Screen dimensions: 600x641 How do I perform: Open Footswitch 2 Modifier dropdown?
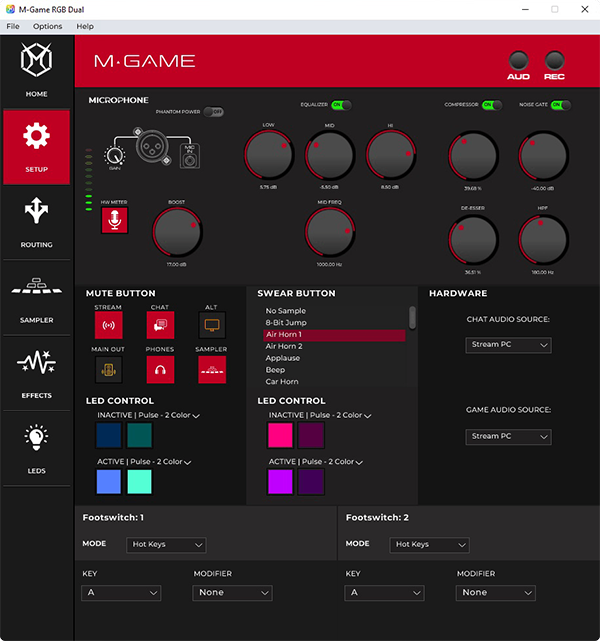[495, 593]
